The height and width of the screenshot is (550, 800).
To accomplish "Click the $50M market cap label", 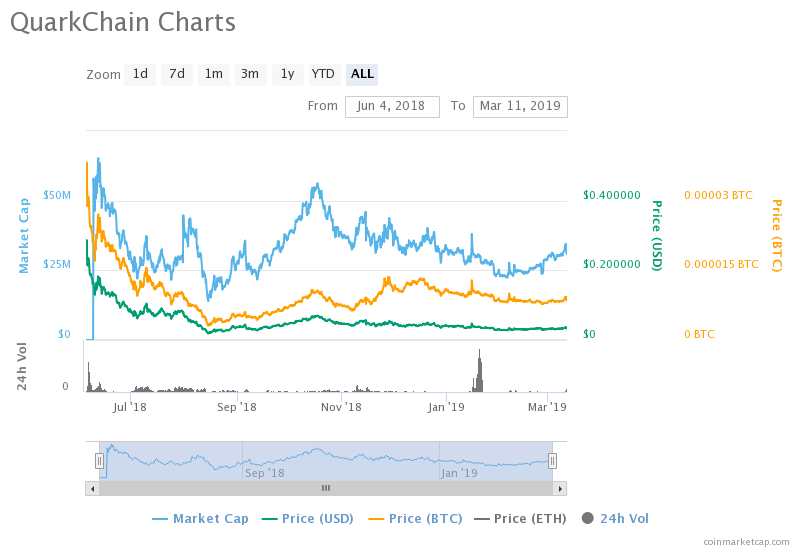I will (x=57, y=195).
